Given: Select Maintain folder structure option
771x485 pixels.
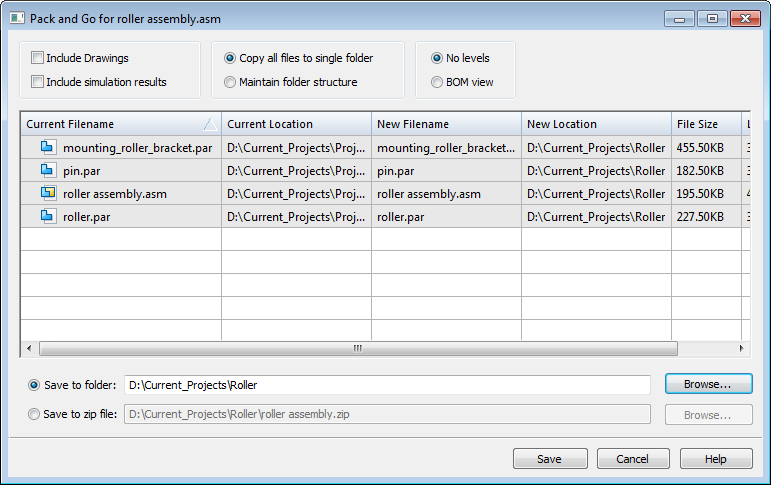Looking at the screenshot, I should [x=231, y=82].
